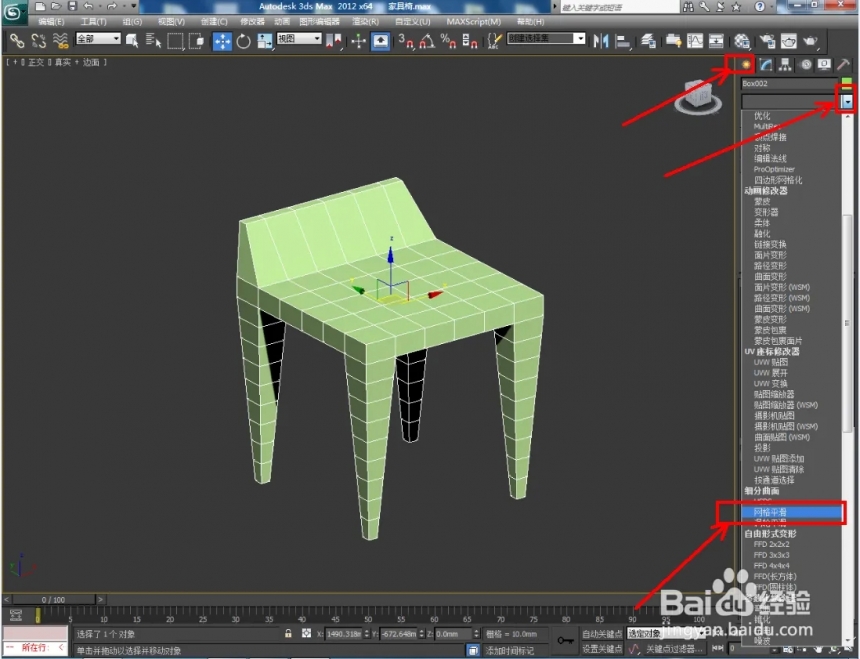Select UVW 展开 modifier in list
Image resolution: width=860 pixels, height=659 pixels.
pyautogui.click(x=771, y=373)
